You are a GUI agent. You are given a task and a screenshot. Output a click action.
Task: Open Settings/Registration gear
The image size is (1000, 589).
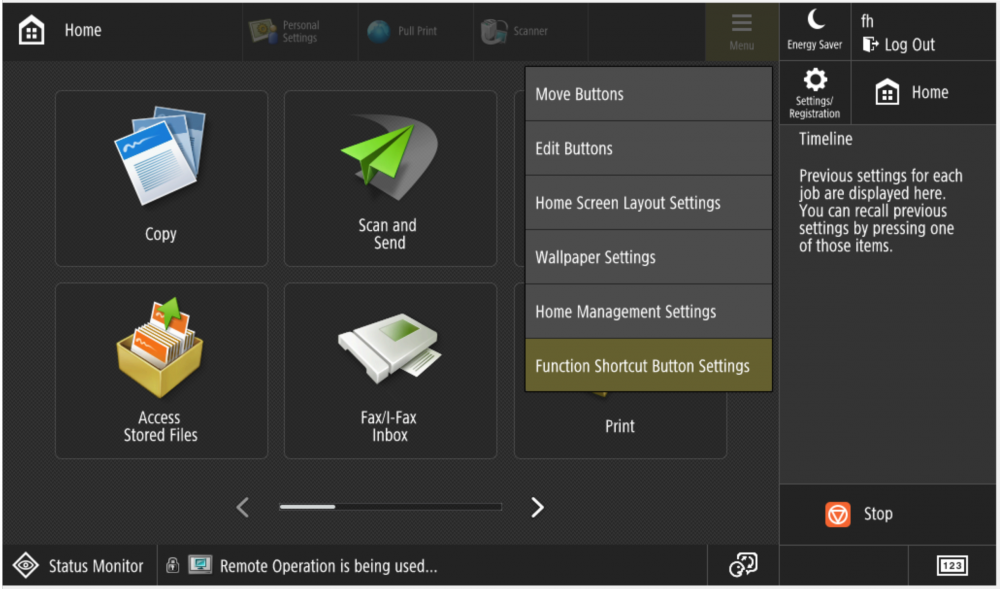(x=815, y=92)
